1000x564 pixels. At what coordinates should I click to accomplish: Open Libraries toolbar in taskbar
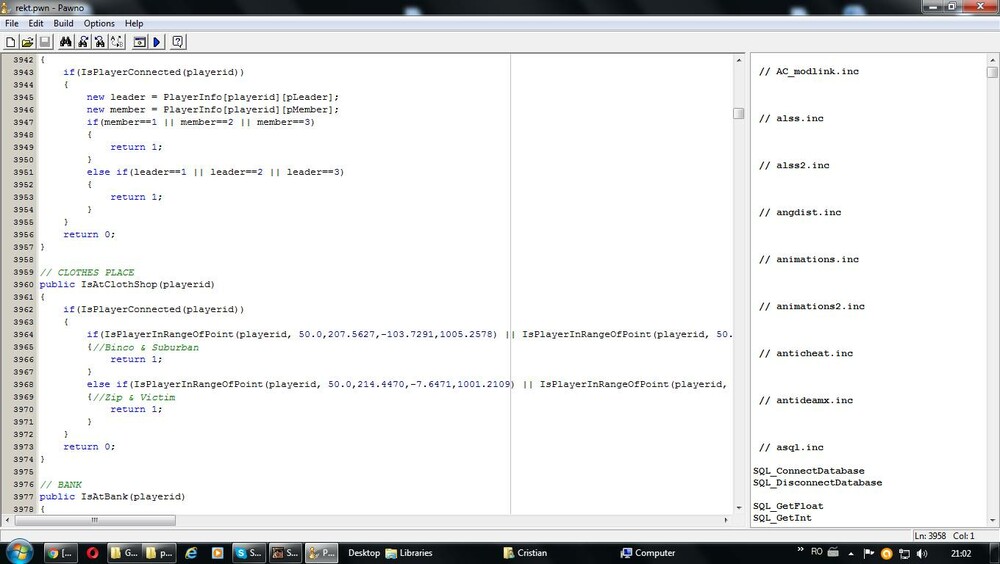click(408, 553)
